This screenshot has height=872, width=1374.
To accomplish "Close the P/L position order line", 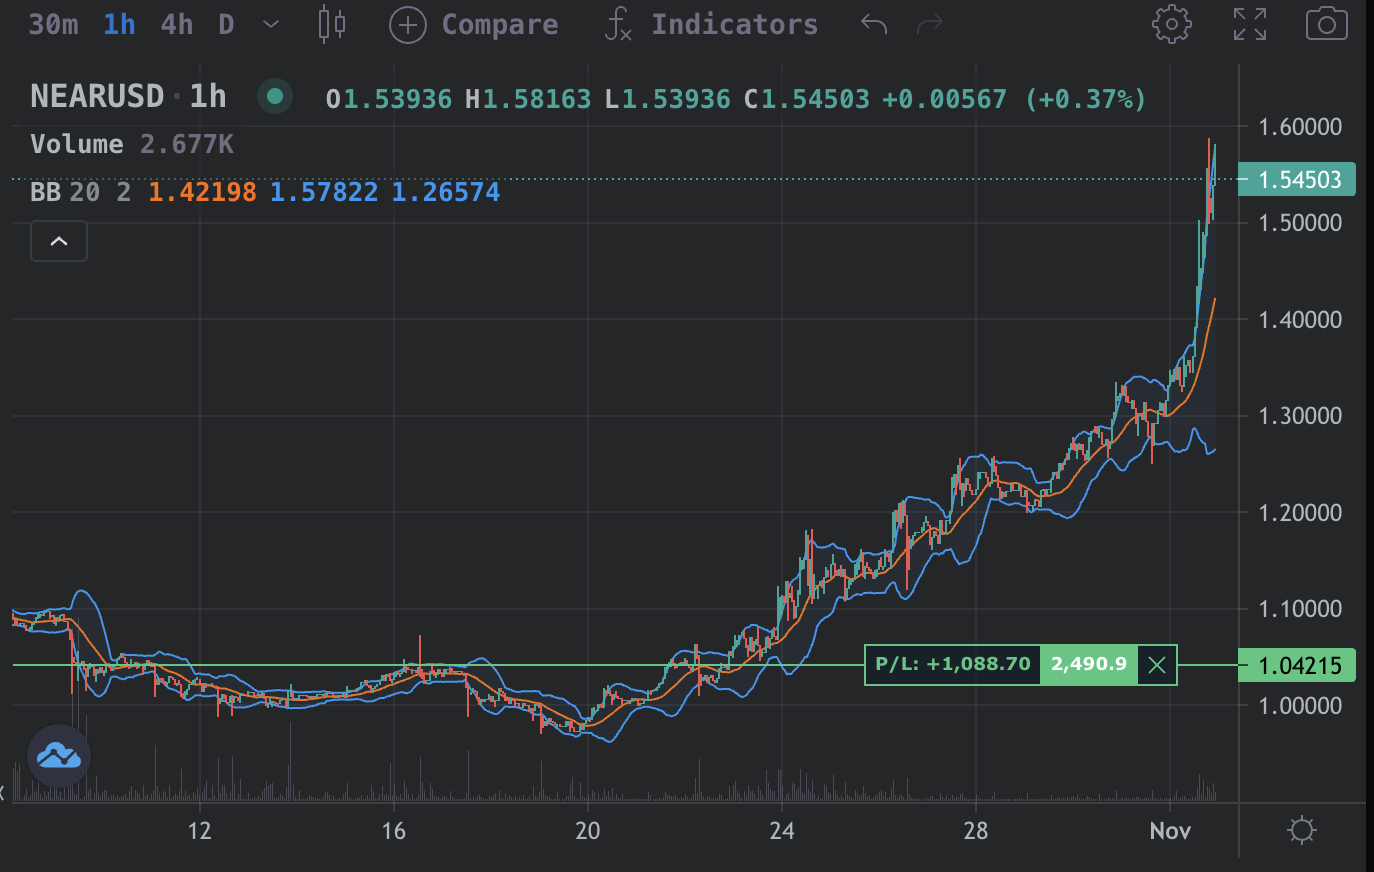I will point(1157,665).
